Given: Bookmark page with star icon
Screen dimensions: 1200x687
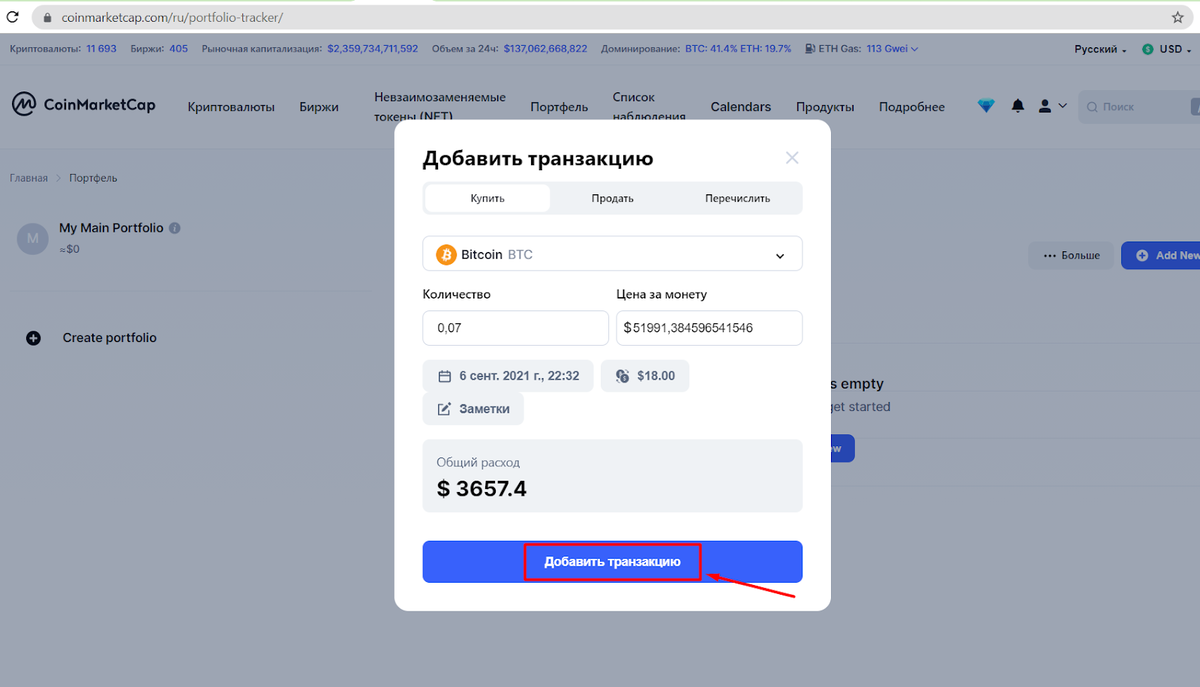Looking at the screenshot, I should pos(1178,18).
